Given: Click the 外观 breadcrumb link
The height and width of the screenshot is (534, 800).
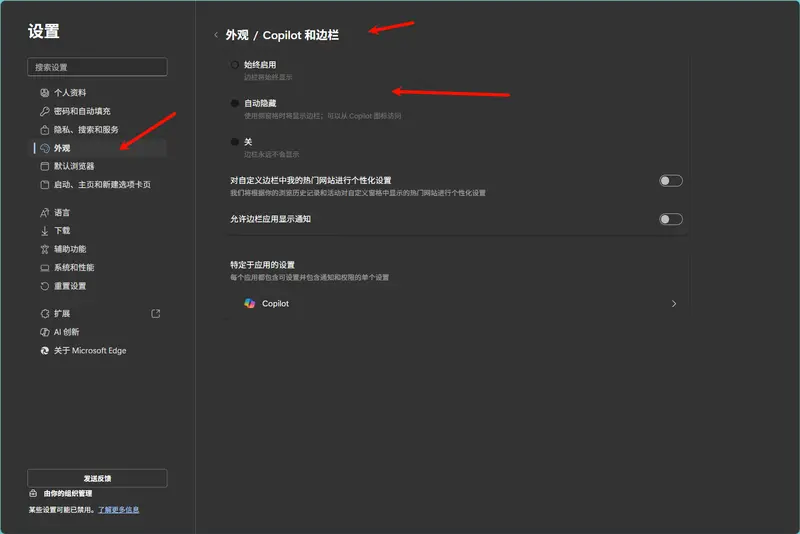Looking at the screenshot, I should click(237, 35).
